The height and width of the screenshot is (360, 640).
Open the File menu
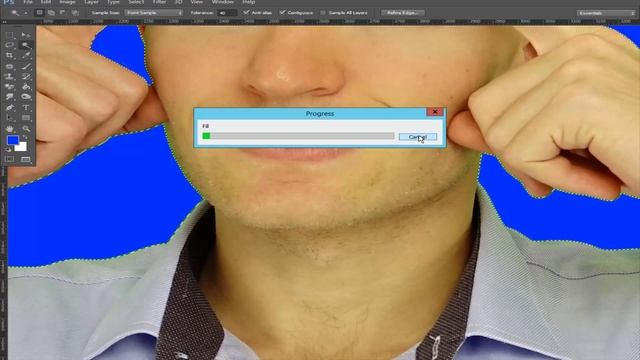(28, 2)
